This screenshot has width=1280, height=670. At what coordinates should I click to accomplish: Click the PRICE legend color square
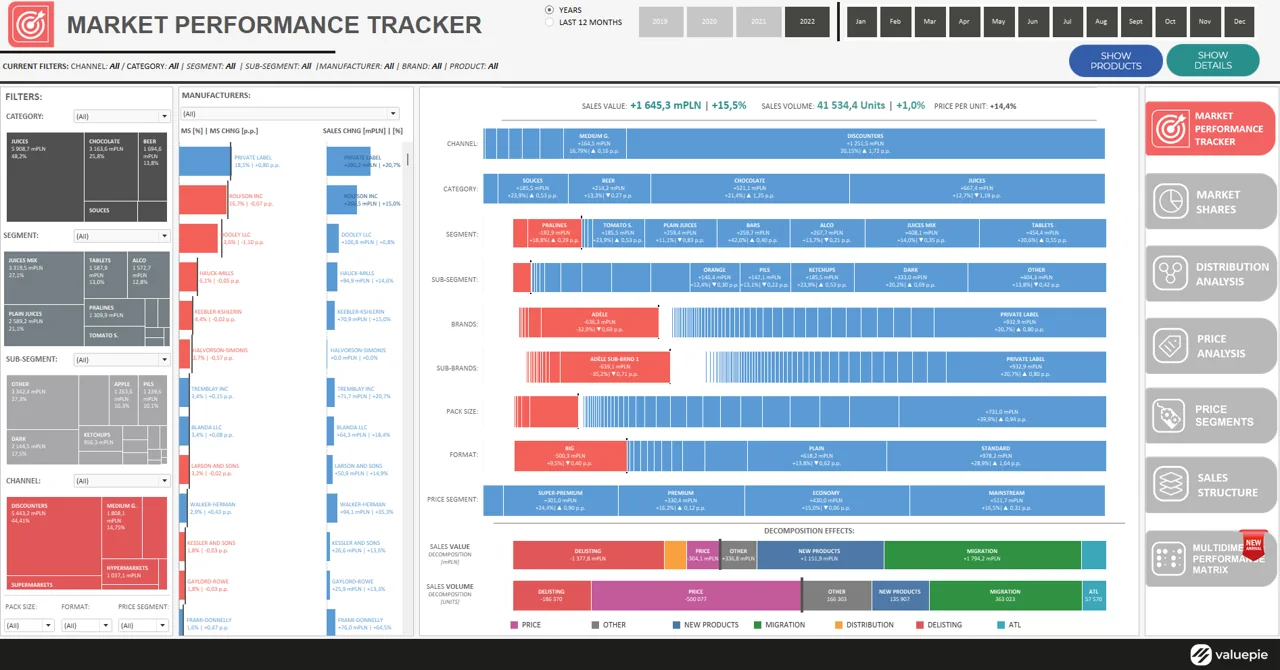pyautogui.click(x=514, y=625)
